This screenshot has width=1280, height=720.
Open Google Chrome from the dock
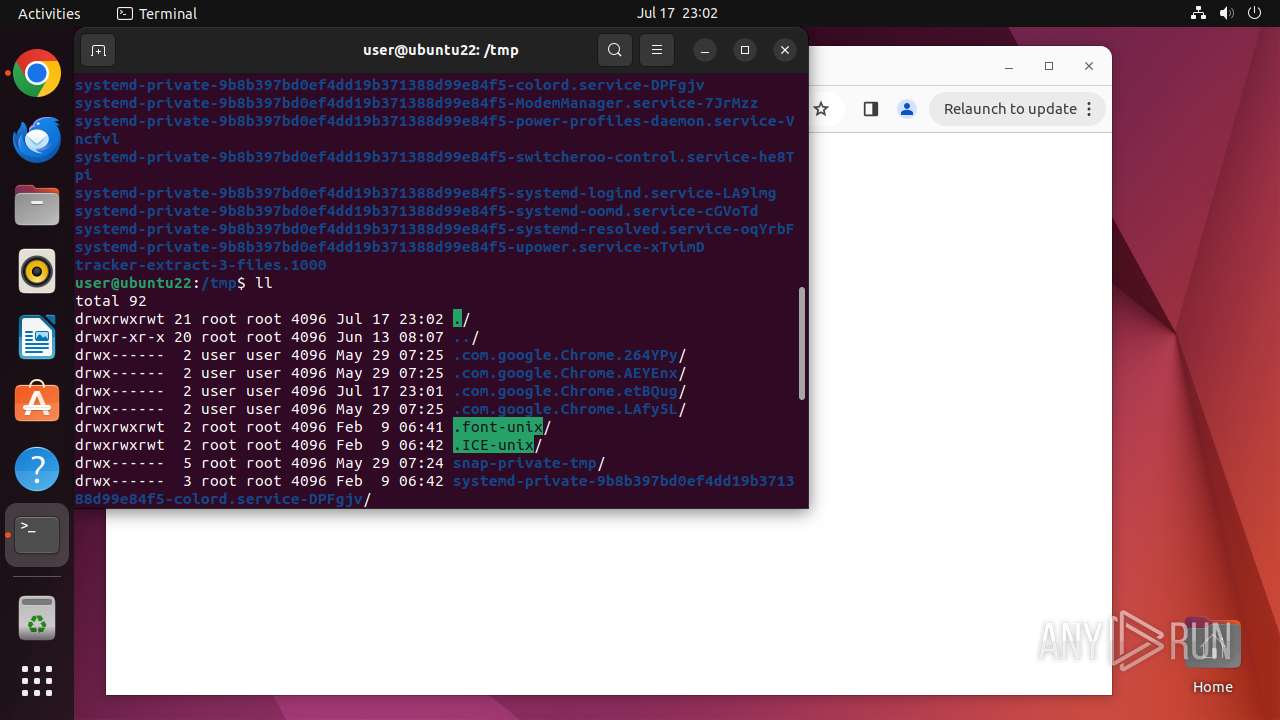coord(37,74)
